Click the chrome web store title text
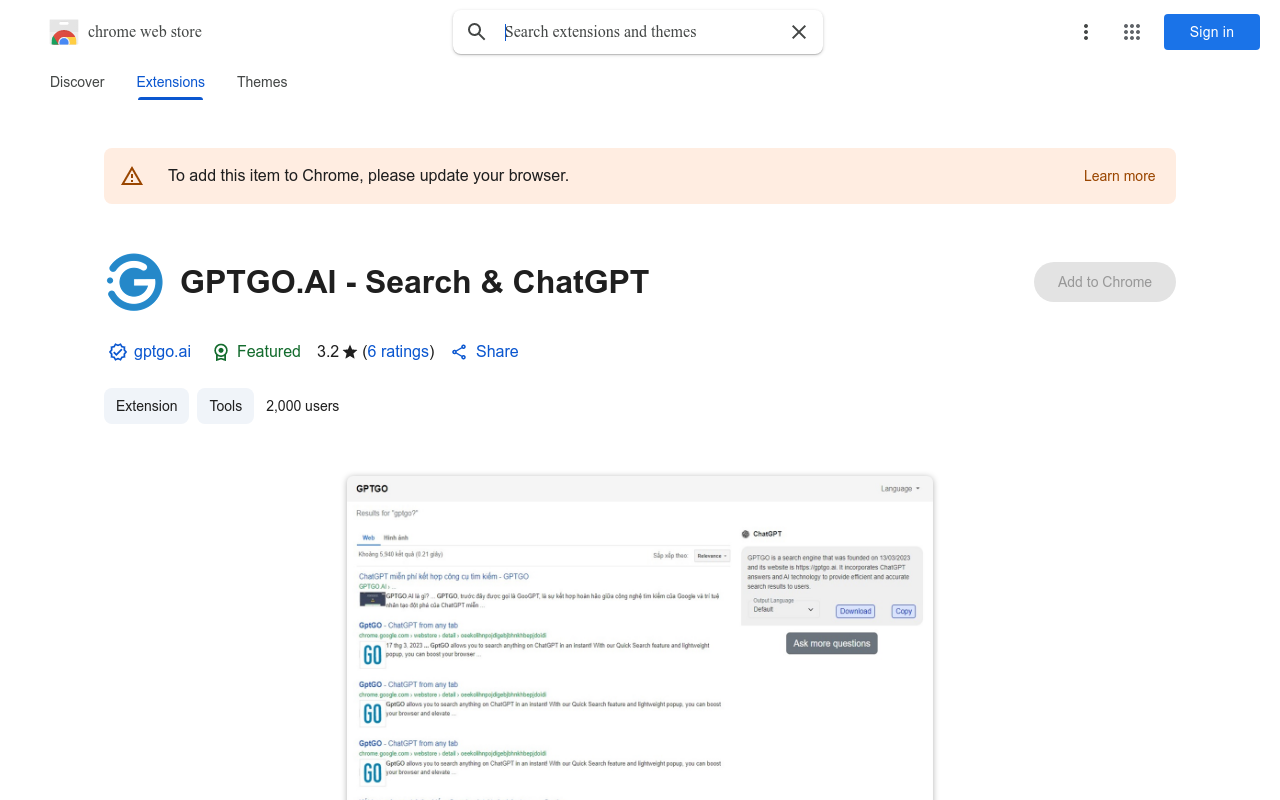 click(145, 32)
